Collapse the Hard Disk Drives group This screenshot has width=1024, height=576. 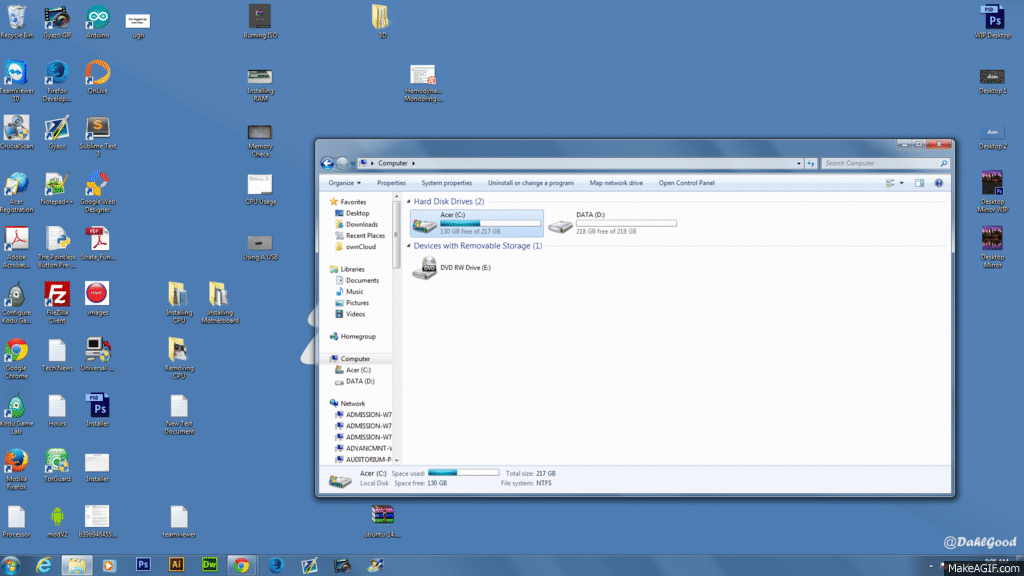tap(410, 202)
